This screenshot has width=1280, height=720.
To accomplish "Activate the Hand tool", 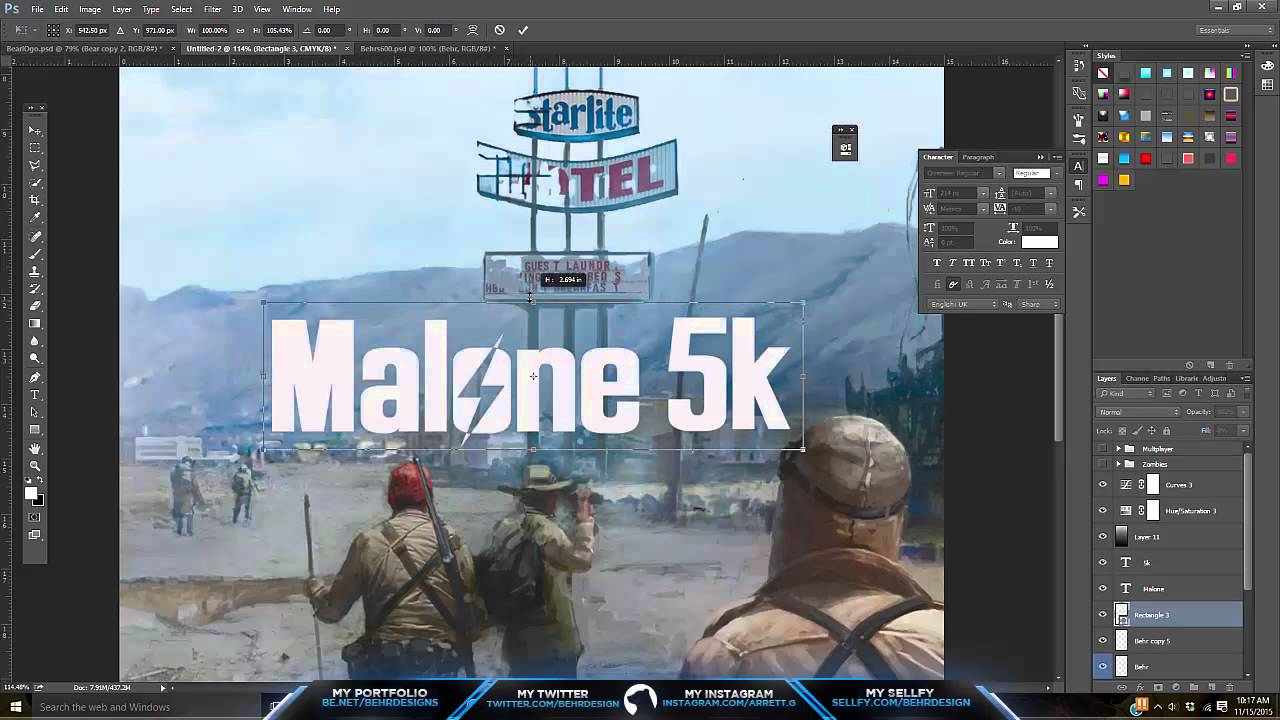I will point(35,449).
